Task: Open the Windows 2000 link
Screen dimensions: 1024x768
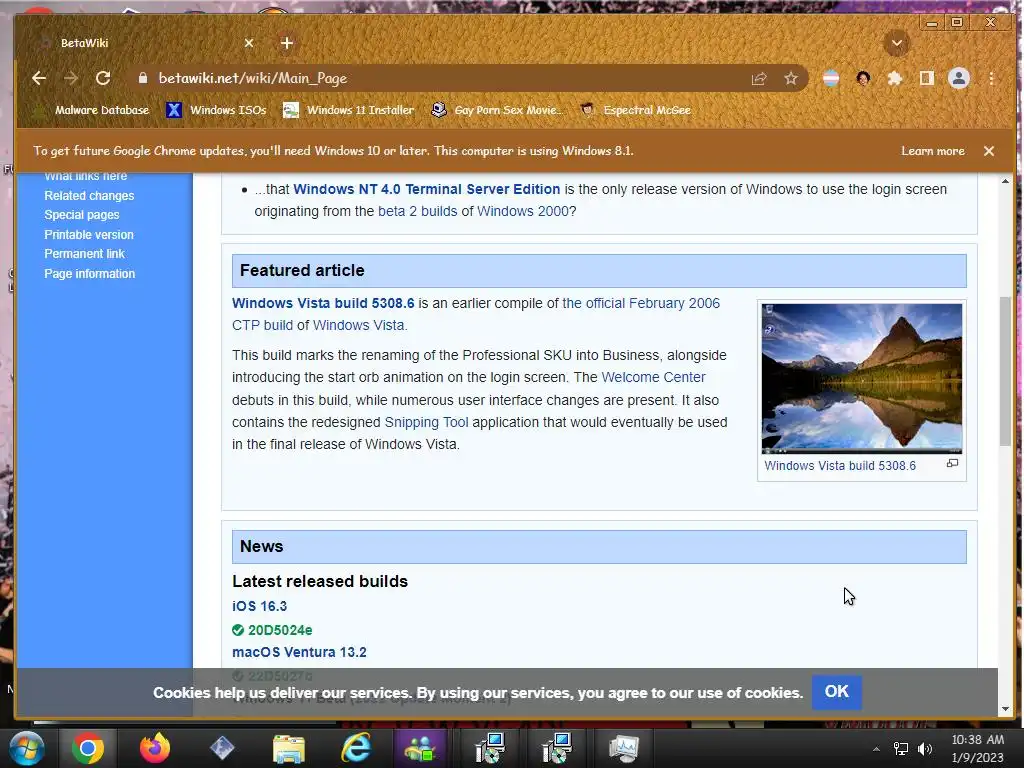Action: coord(522,212)
